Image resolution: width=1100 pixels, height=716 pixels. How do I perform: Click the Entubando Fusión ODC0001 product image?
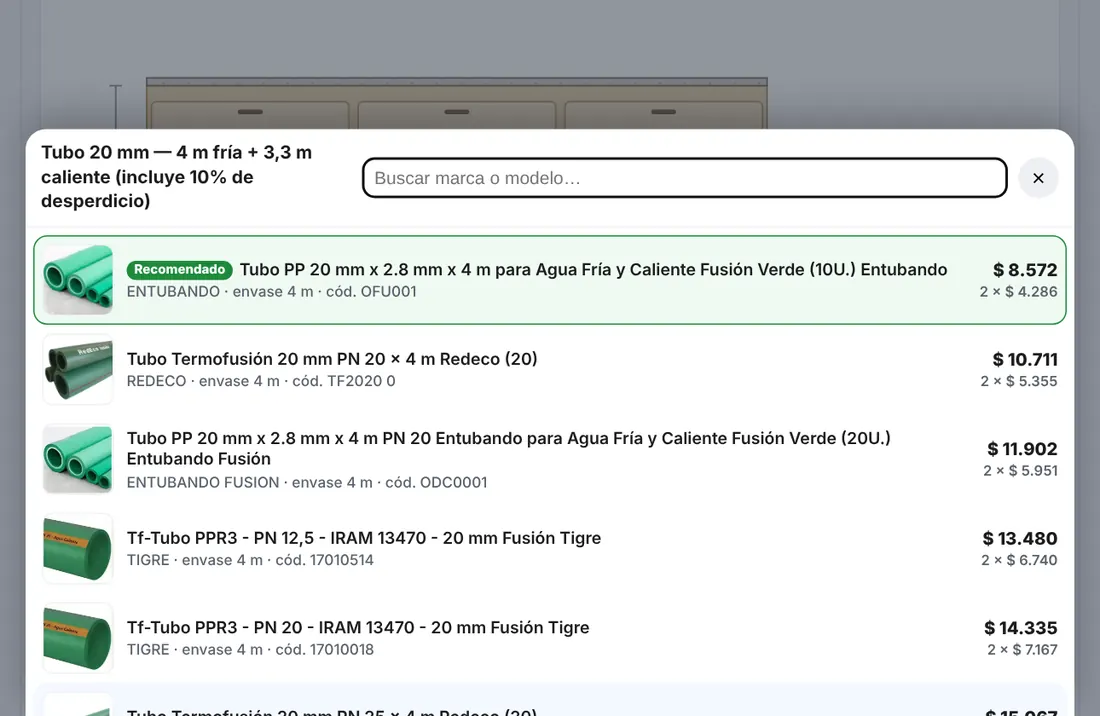(78, 459)
